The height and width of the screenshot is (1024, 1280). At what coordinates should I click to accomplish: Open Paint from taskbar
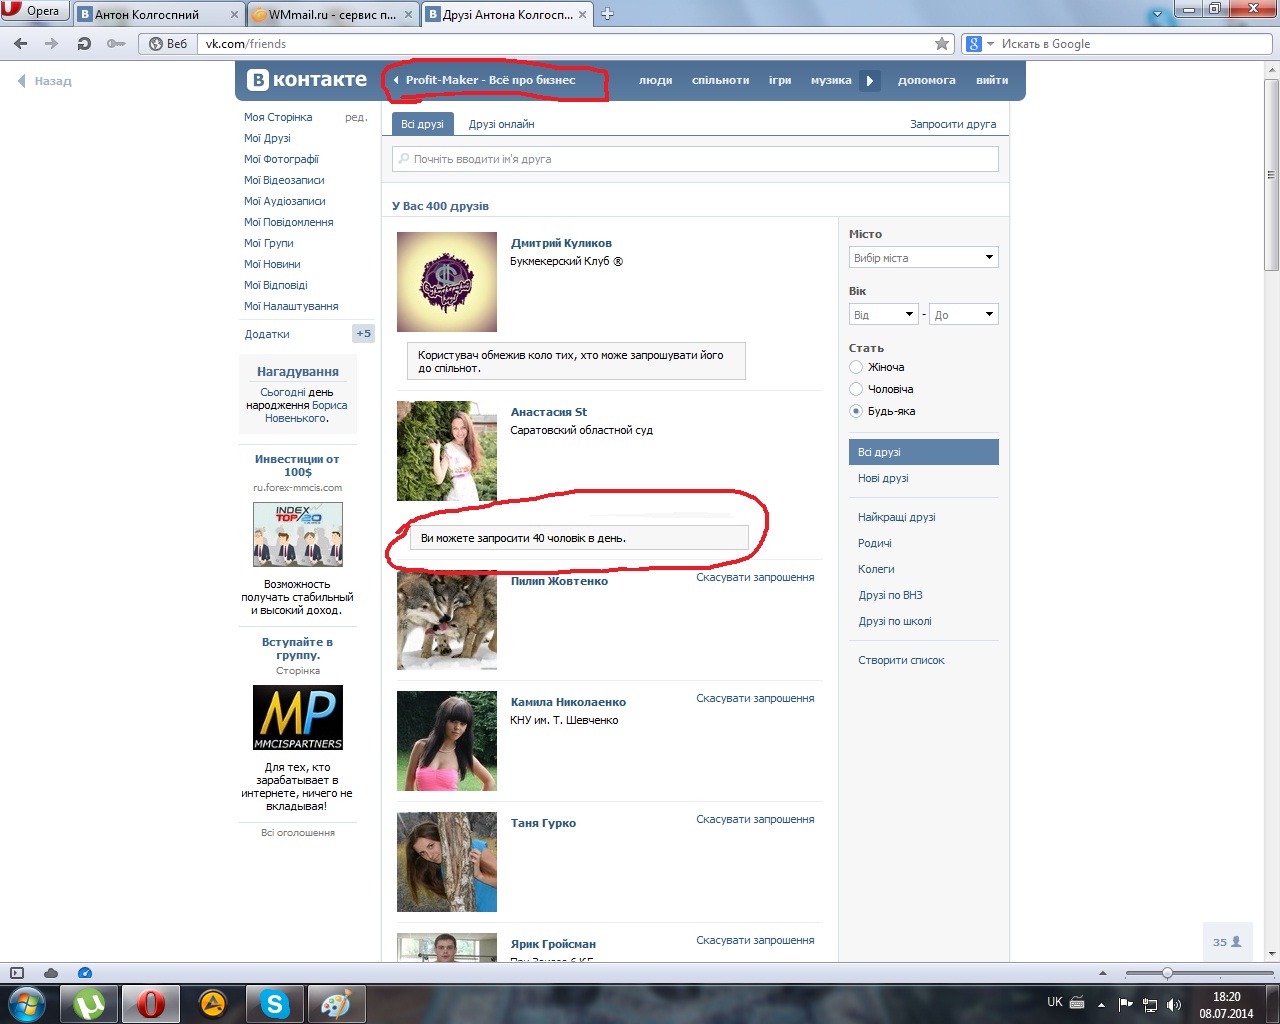coord(336,1004)
